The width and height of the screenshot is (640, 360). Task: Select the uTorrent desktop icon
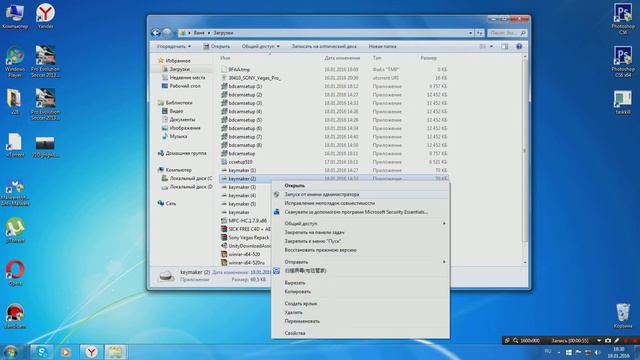coord(15,231)
